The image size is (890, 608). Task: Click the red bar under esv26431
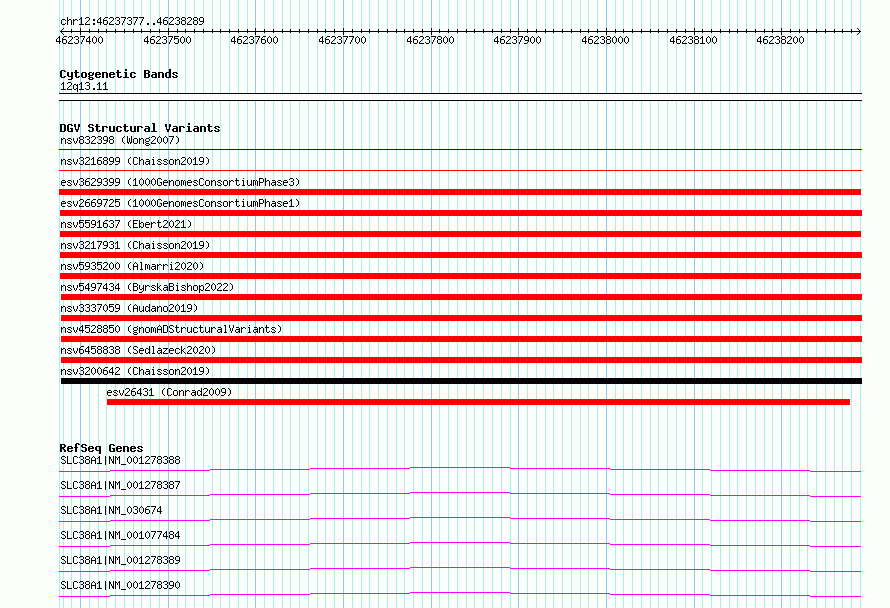click(478, 402)
